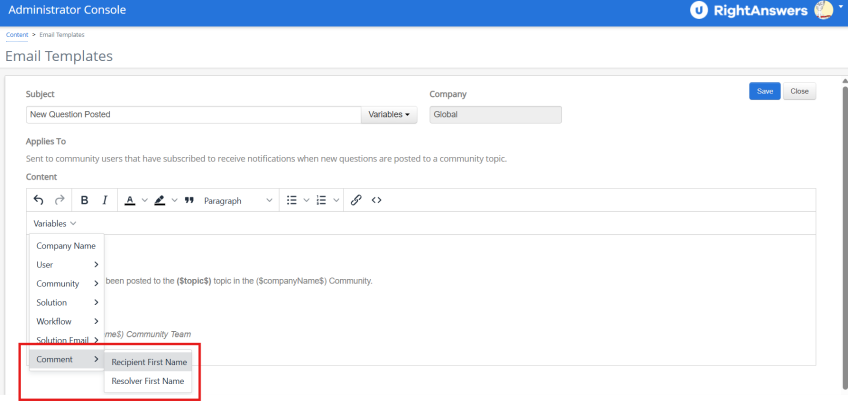Image resolution: width=848 pixels, height=401 pixels.
Task: Apply the highlight marker tool
Action: point(159,200)
